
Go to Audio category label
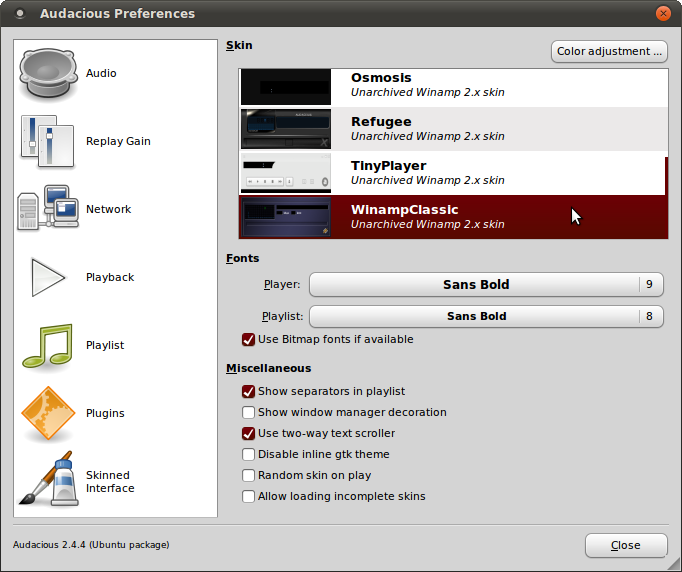click(x=101, y=73)
